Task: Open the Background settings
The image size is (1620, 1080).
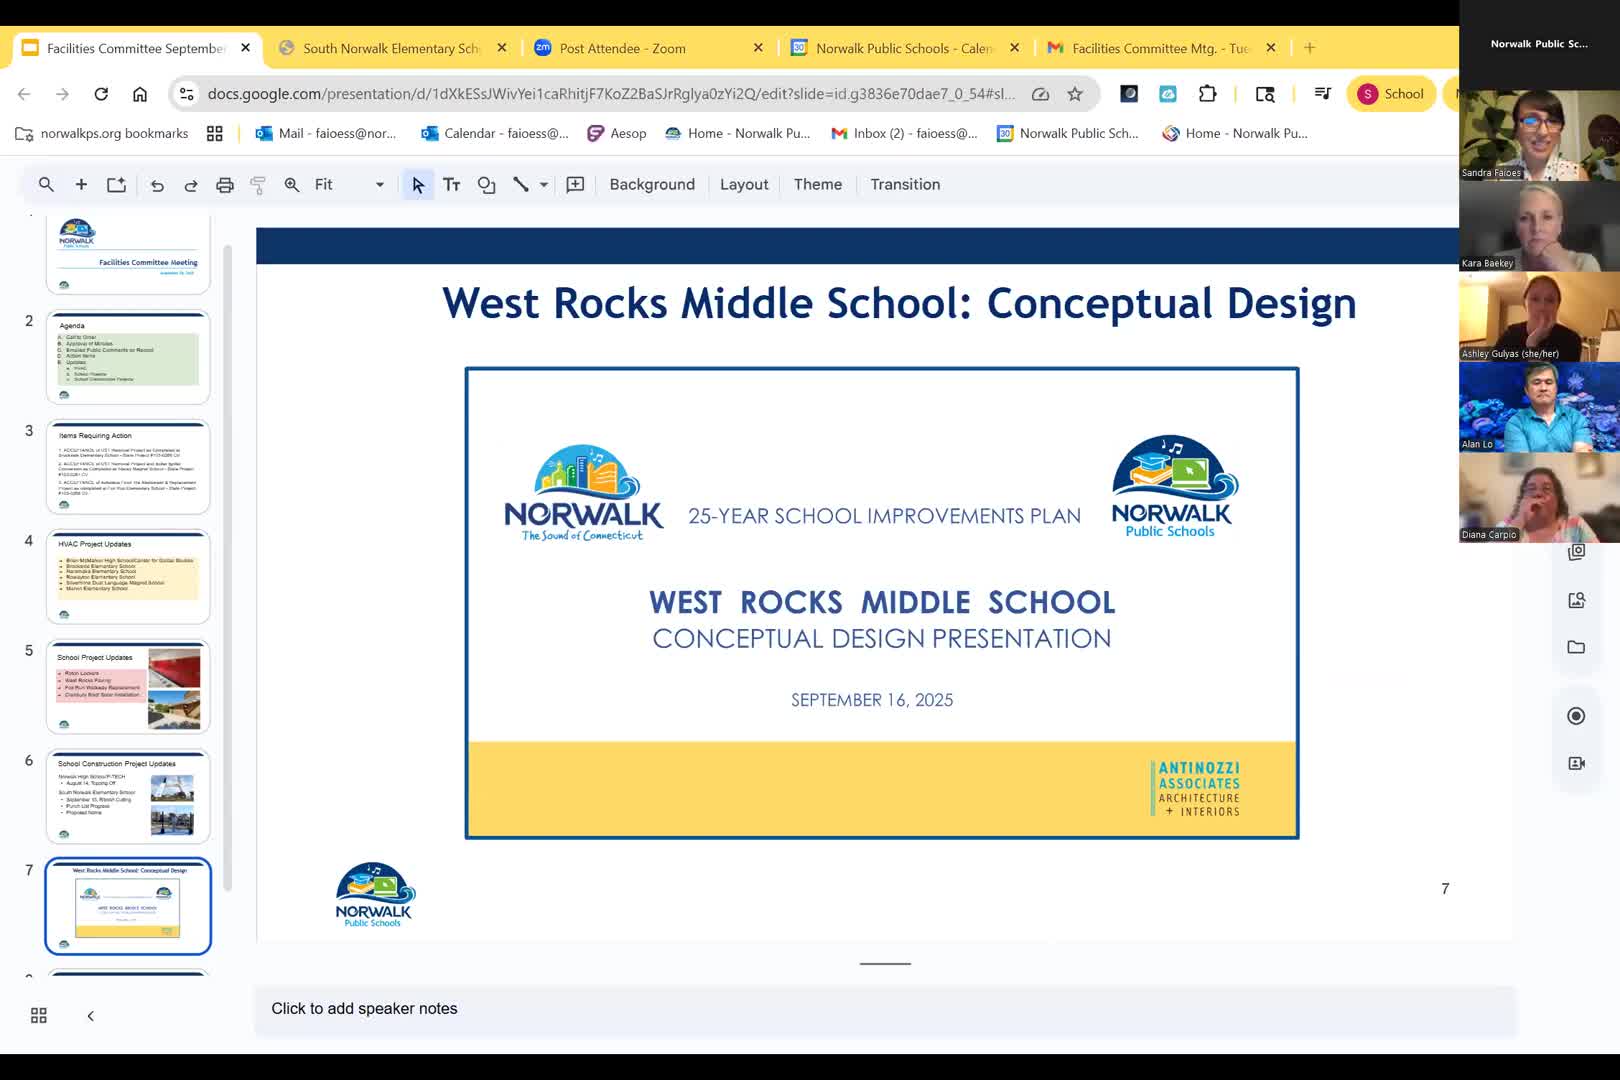Action: coord(652,184)
